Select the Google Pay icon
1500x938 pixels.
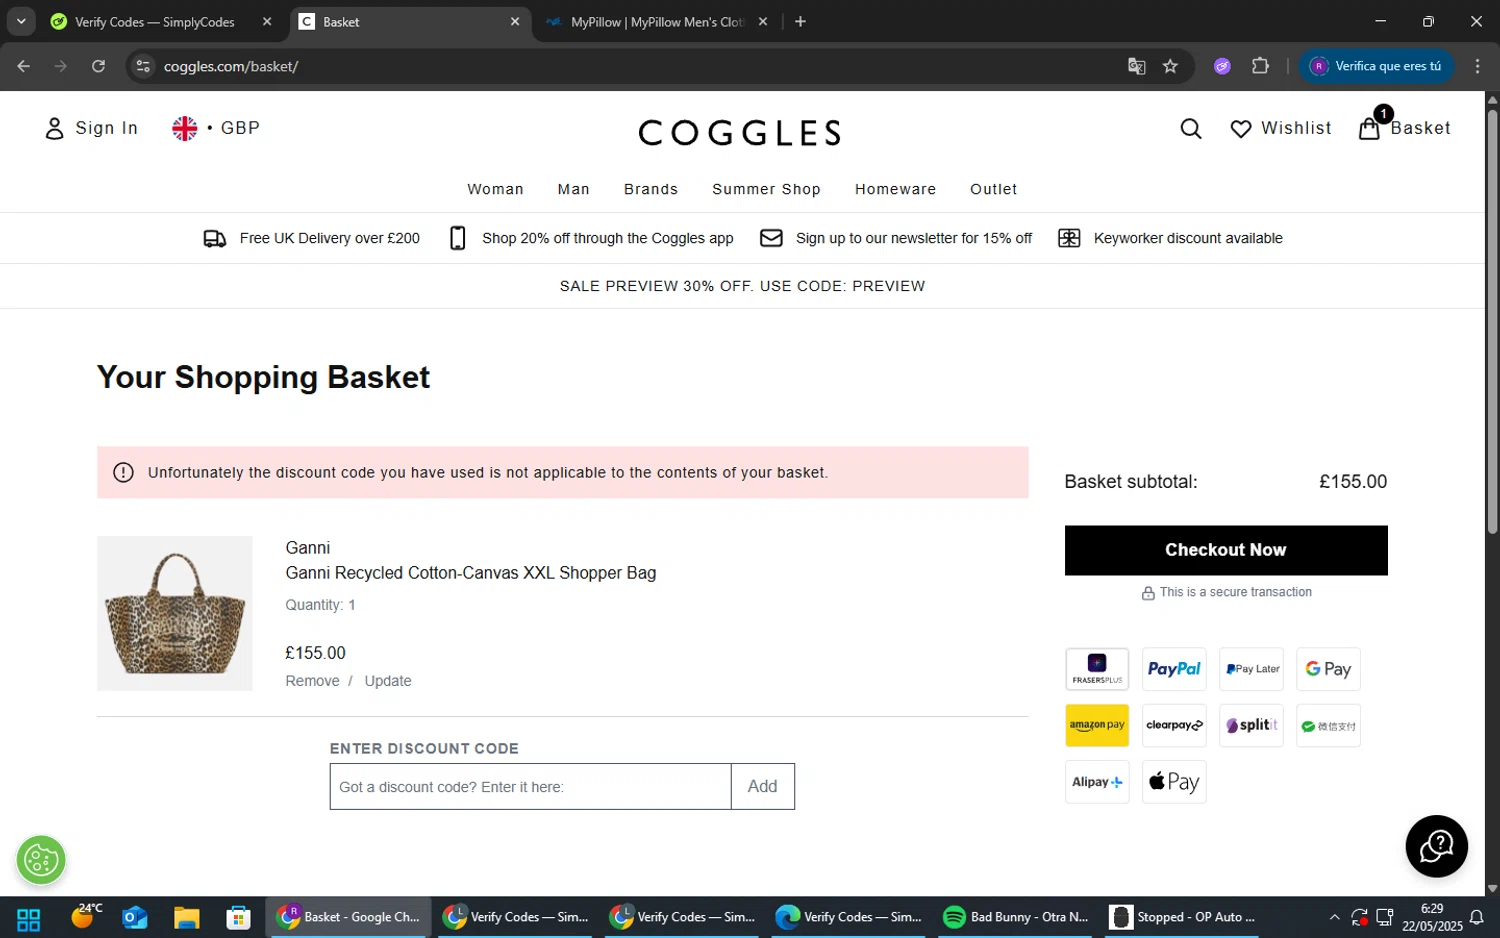1328,669
